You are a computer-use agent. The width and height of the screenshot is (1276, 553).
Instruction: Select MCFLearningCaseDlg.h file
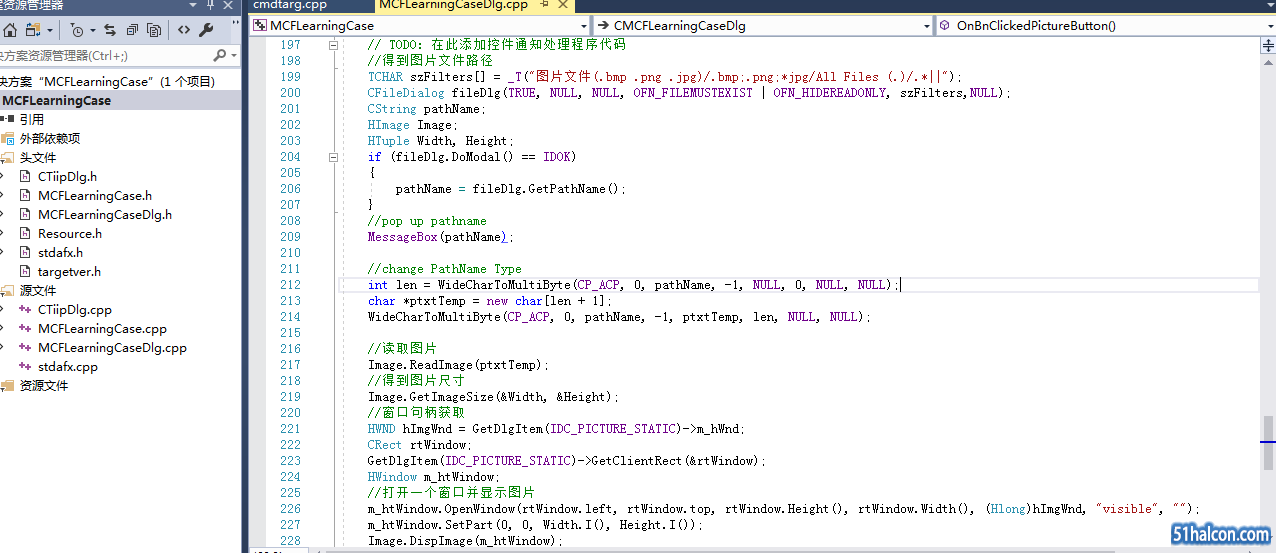click(x=105, y=214)
